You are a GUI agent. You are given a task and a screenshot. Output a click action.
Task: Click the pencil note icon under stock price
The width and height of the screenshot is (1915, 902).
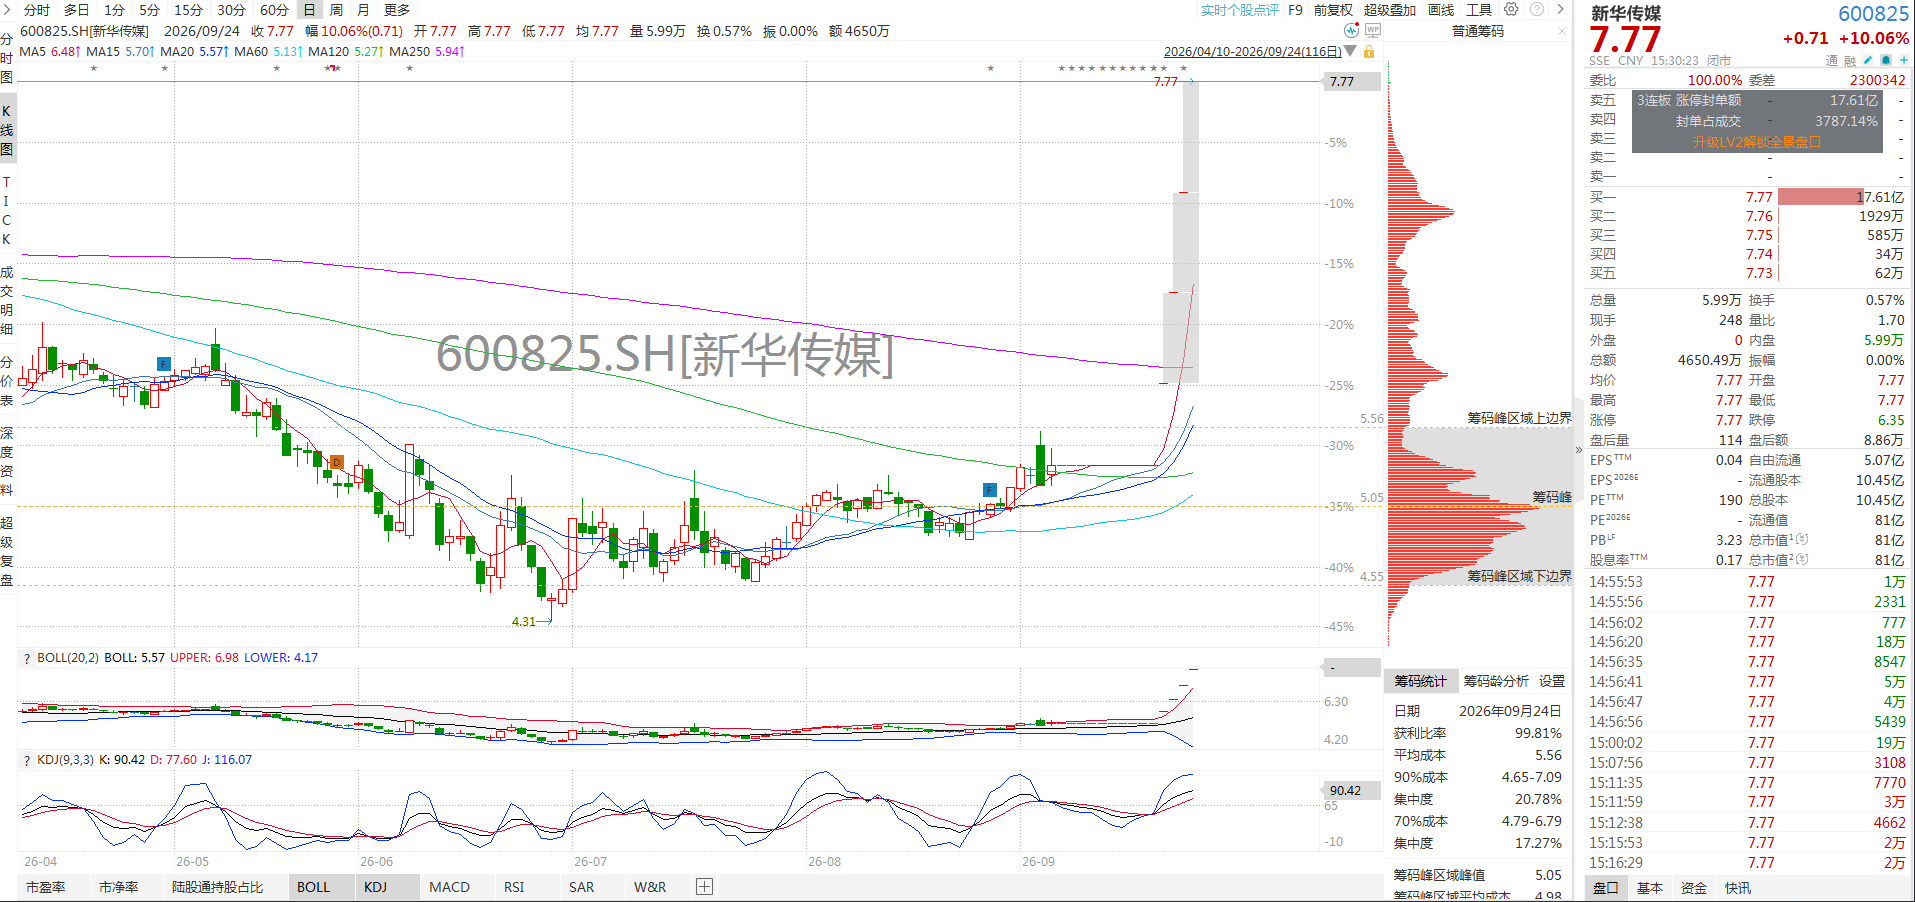(1868, 60)
